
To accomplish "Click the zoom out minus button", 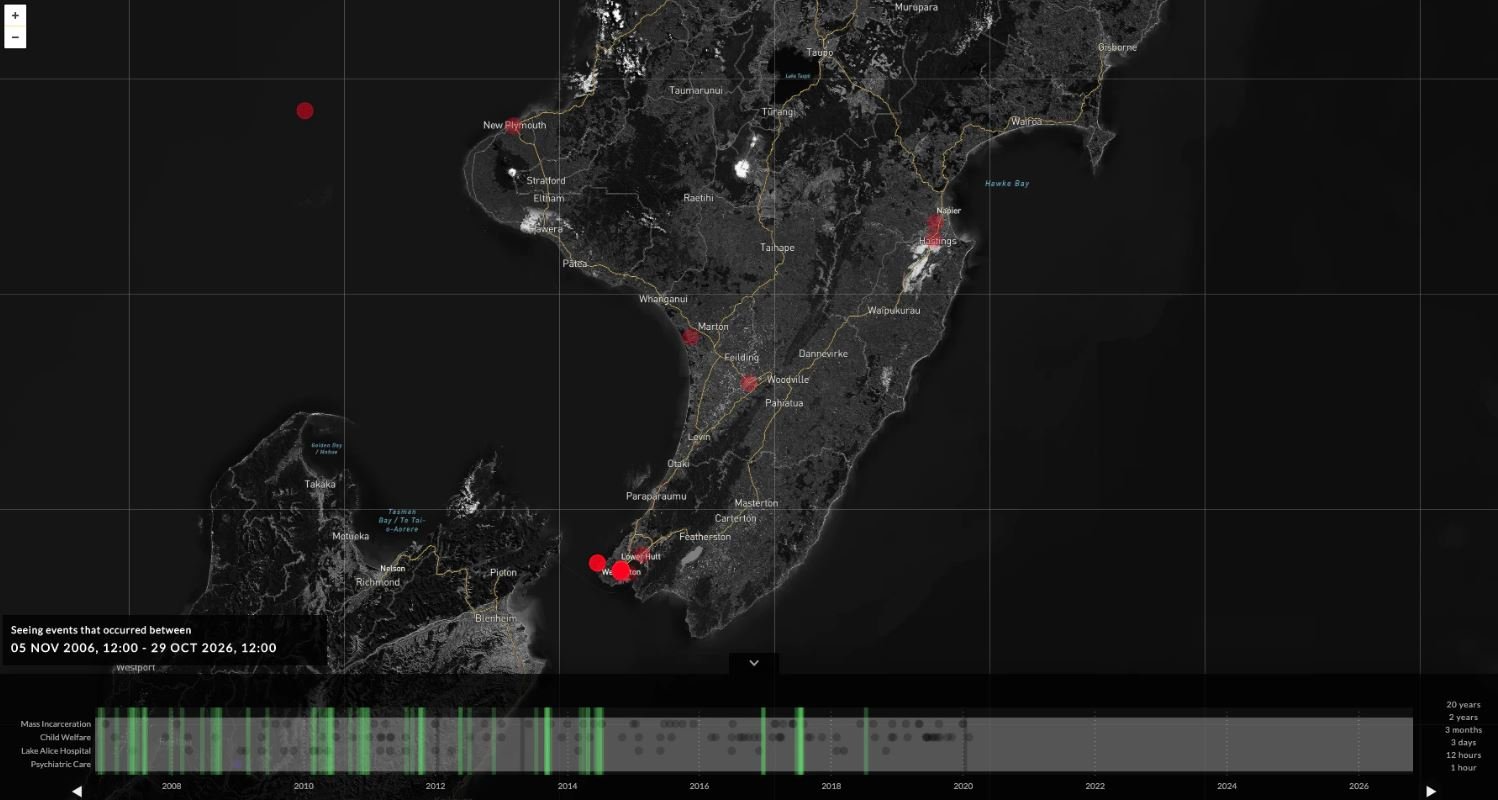I will pos(15,38).
